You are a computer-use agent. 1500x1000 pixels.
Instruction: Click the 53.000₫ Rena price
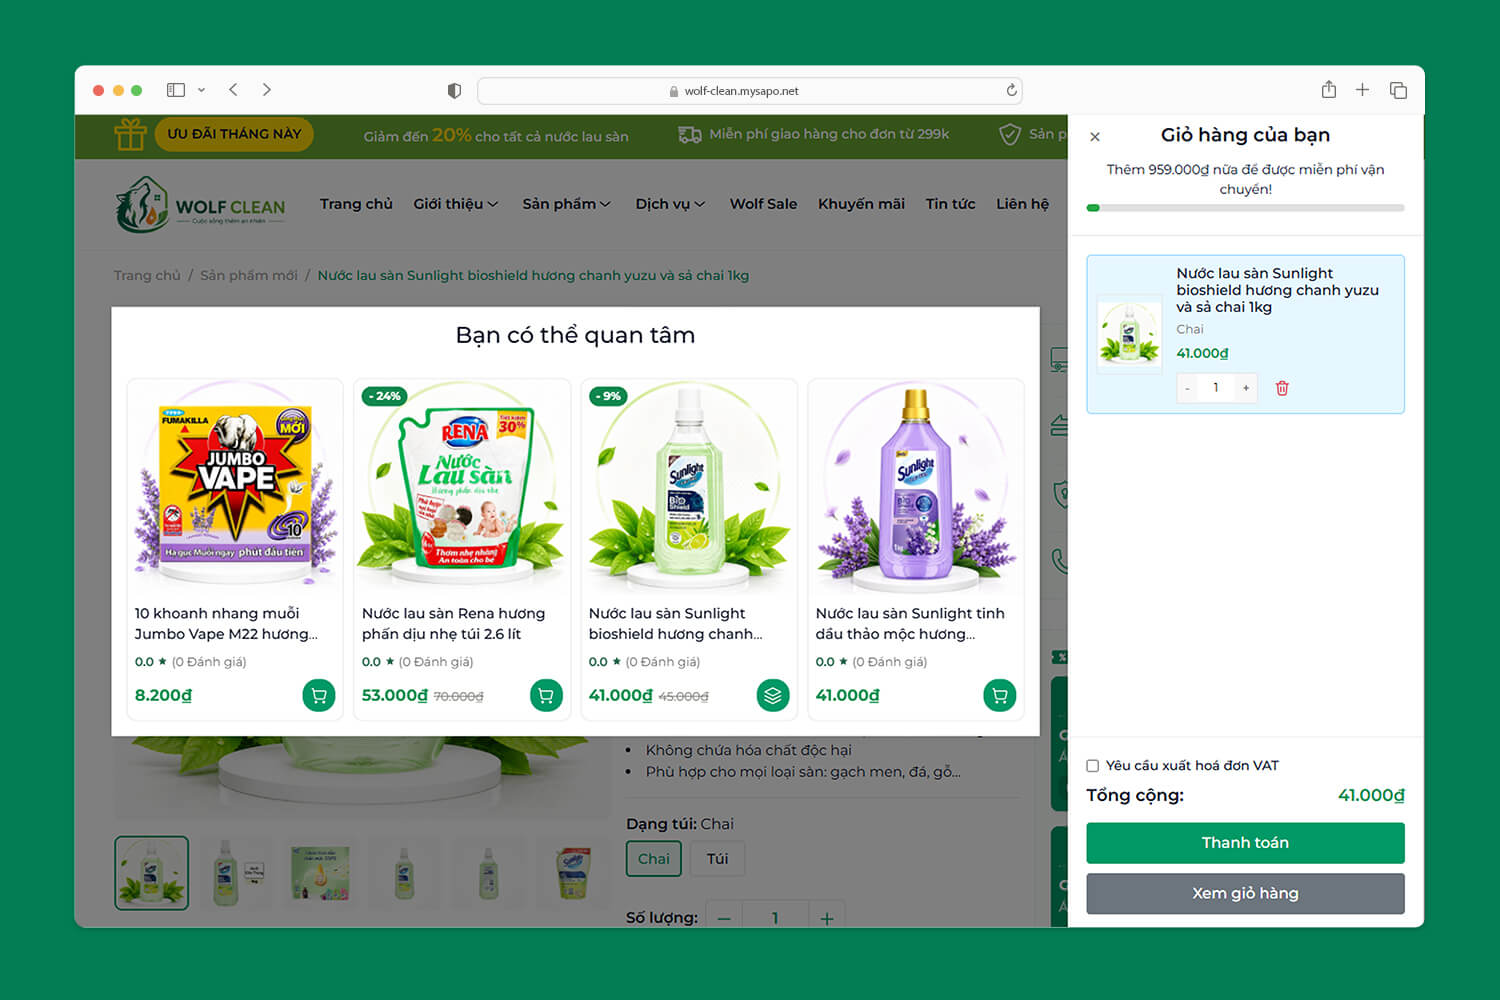point(394,695)
